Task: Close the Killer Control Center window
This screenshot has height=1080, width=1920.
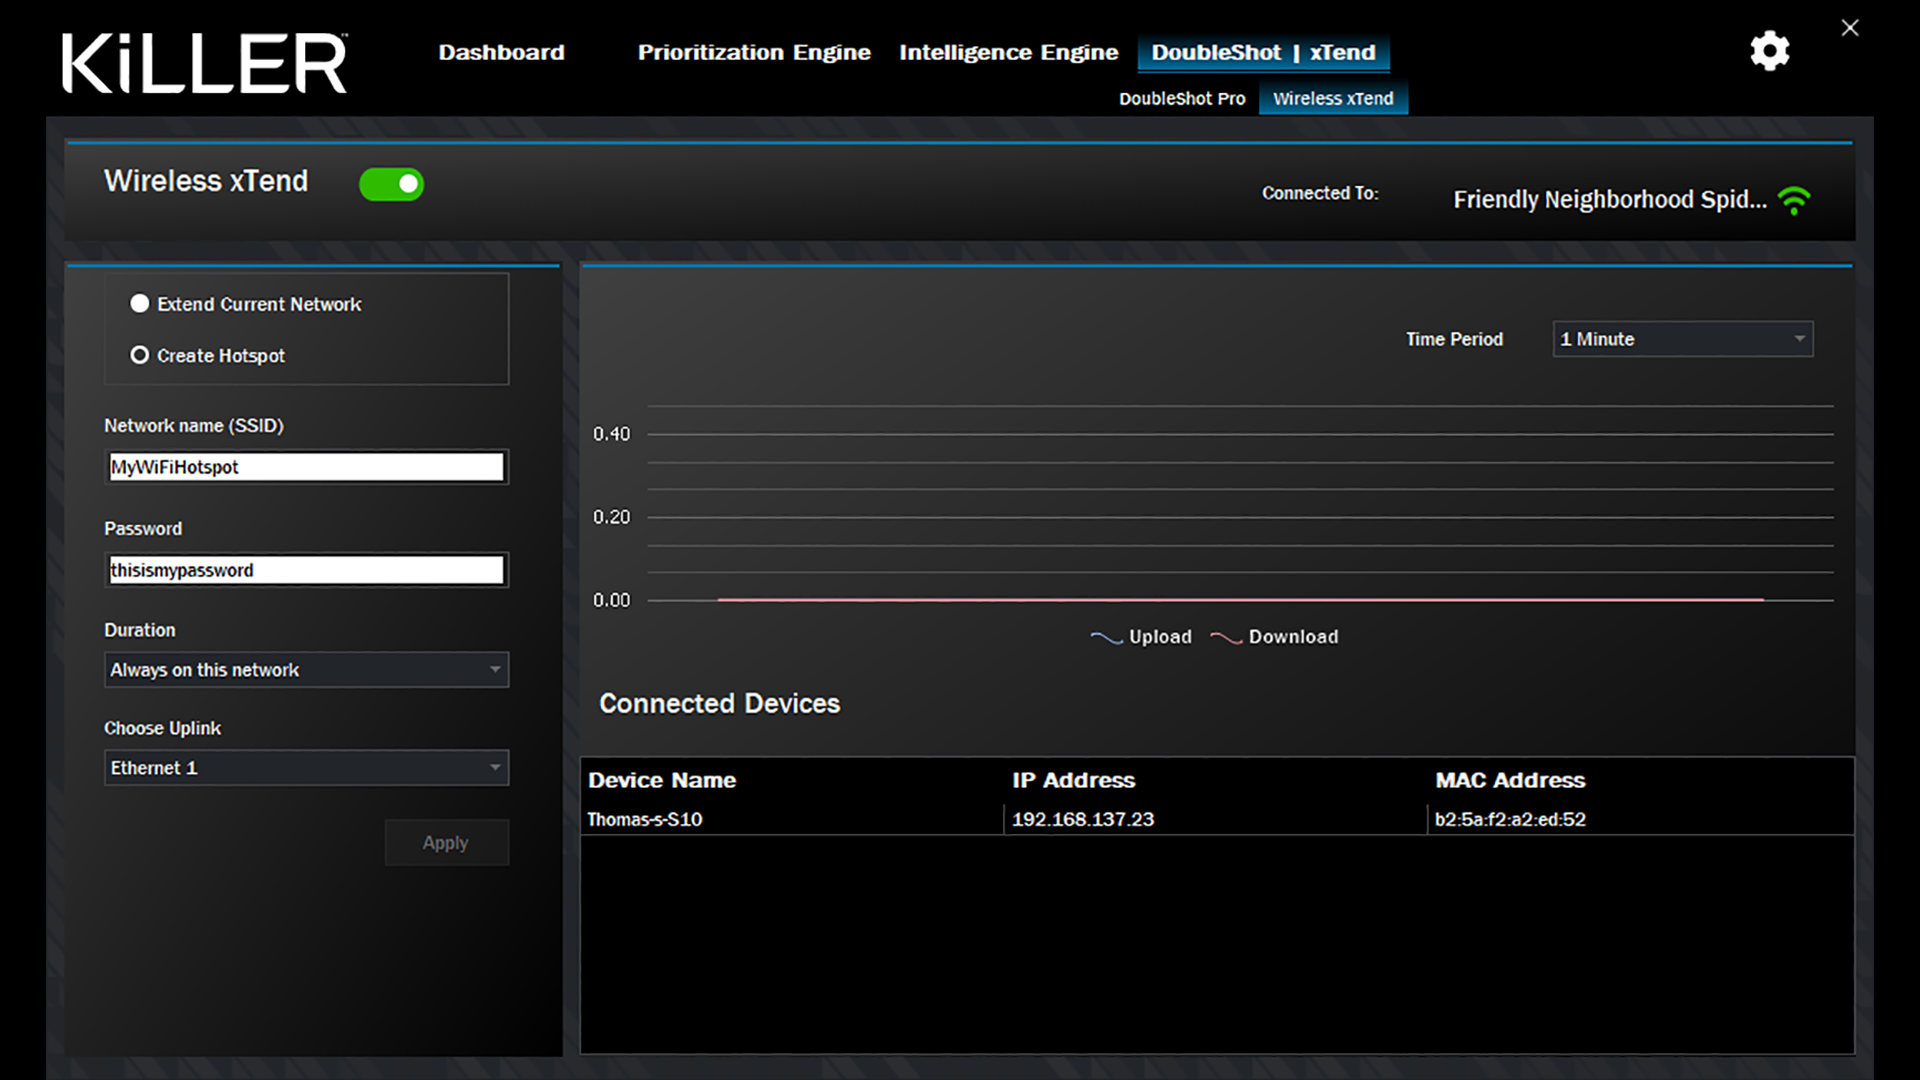Action: click(1850, 28)
